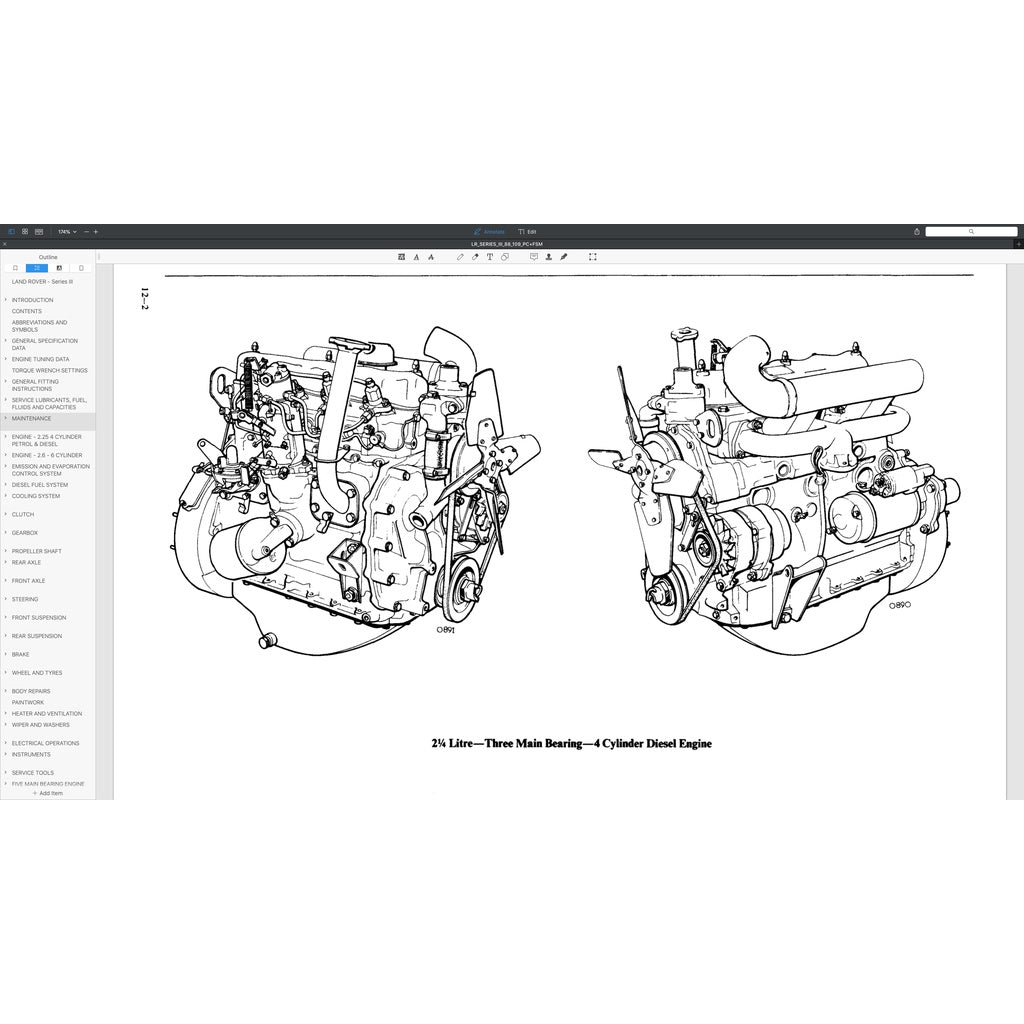This screenshot has width=1024, height=1024.
Task: Switch to Edit mode tab
Action: 527,231
